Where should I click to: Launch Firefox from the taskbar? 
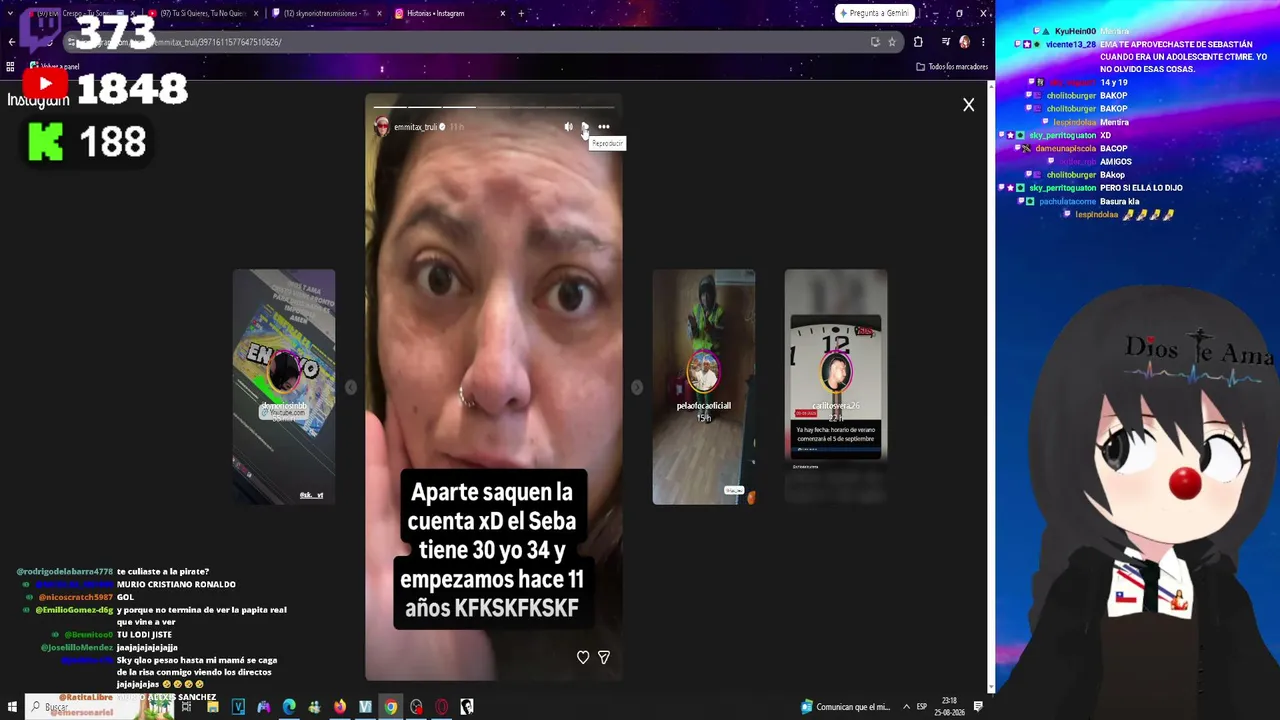[340, 707]
